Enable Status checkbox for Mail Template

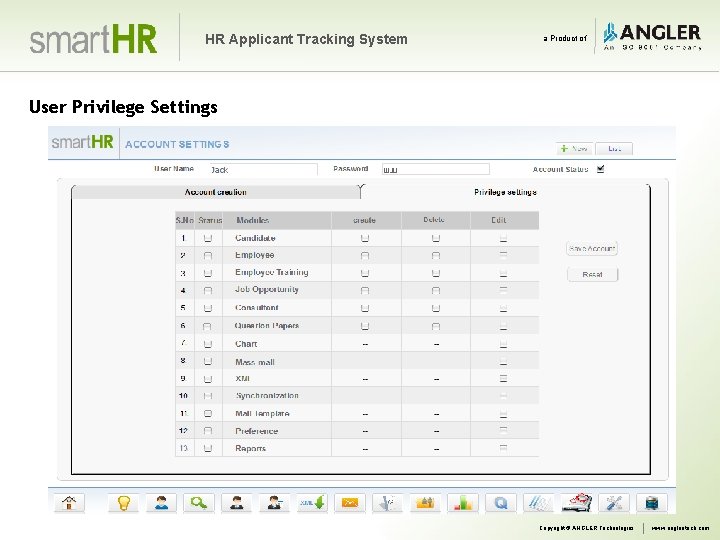pos(208,413)
